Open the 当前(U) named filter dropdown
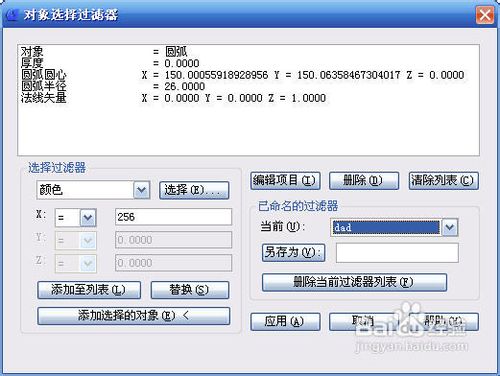This screenshot has width=500, height=376. (450, 228)
